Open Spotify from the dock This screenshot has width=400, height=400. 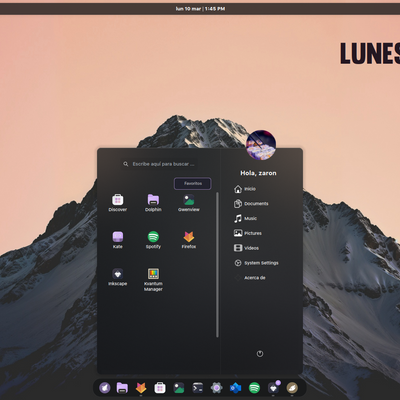[254, 388]
